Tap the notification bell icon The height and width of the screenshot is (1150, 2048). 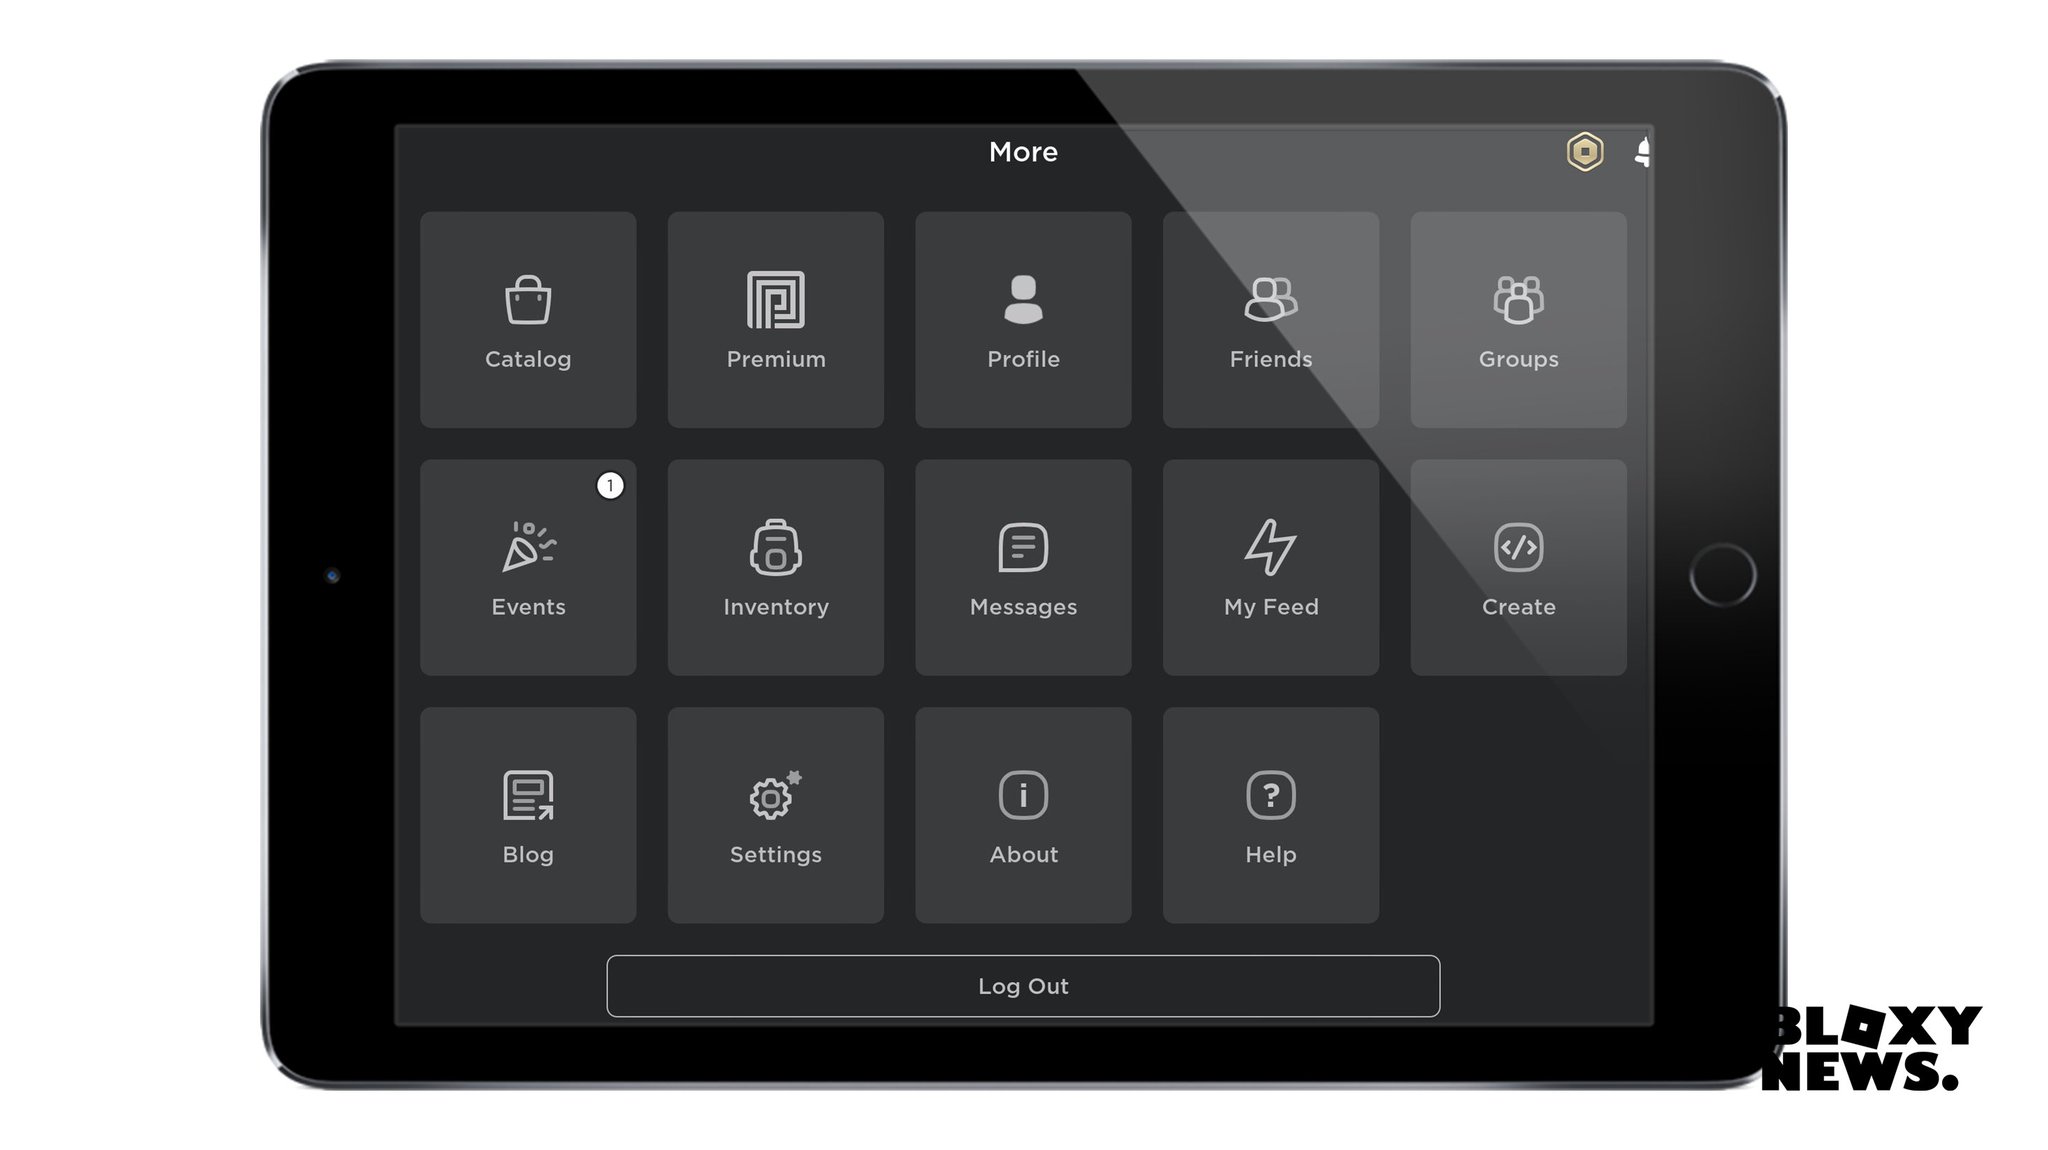click(1639, 152)
